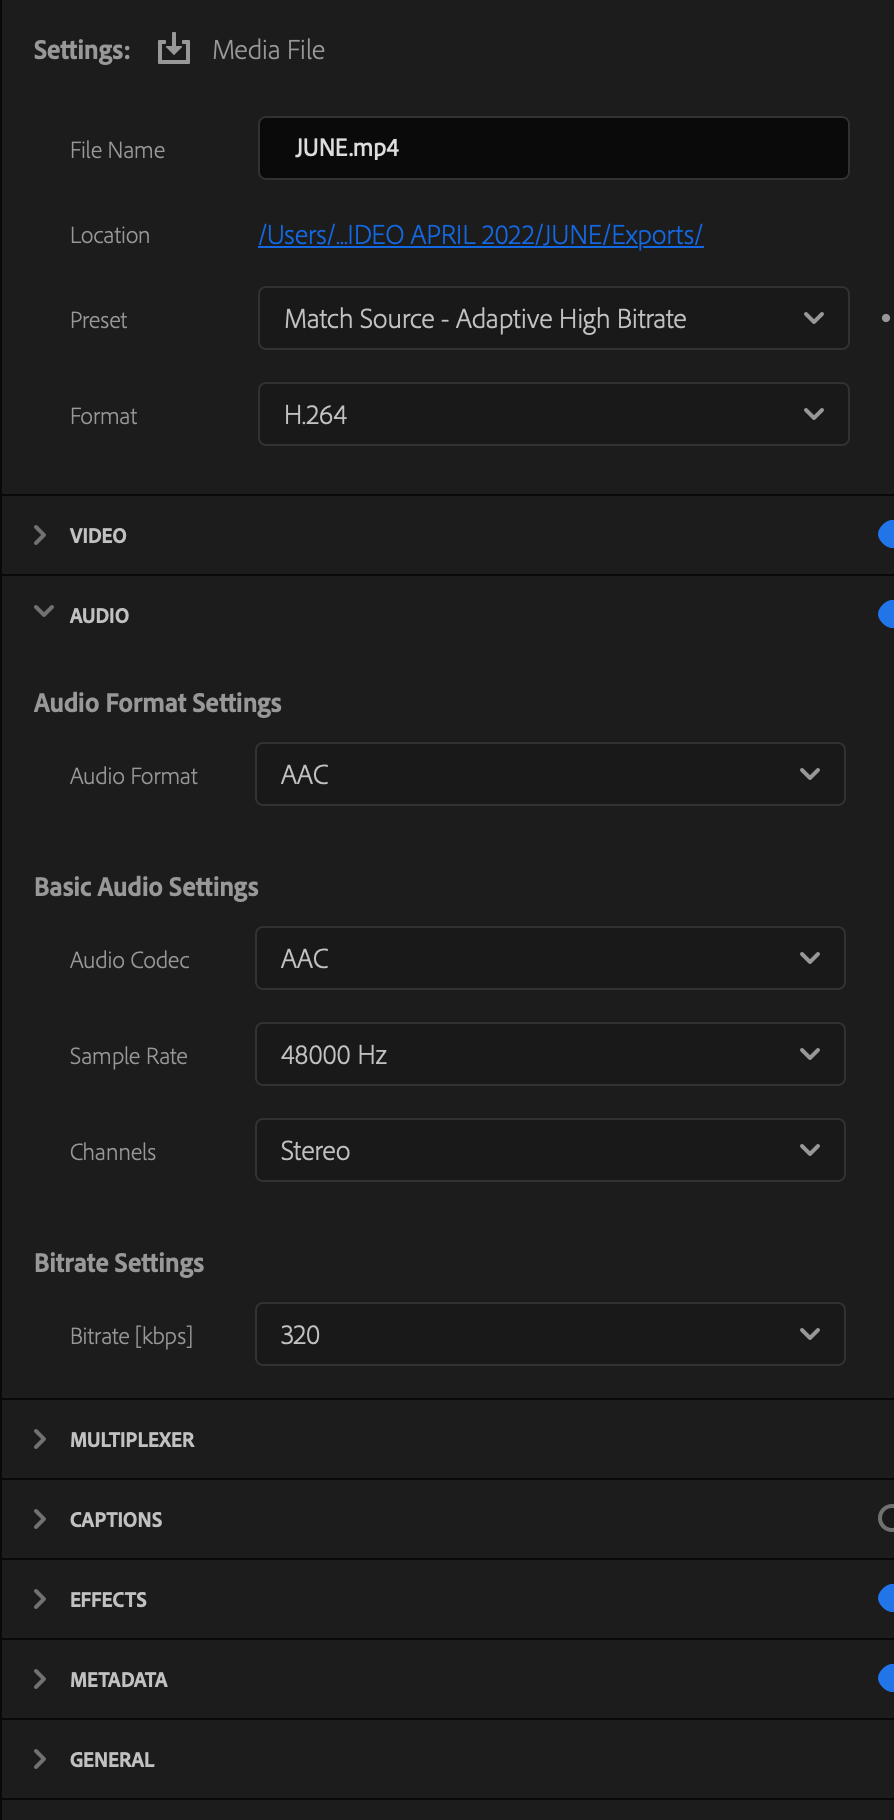Expand the MULTIPLEXER section

tap(38, 1439)
